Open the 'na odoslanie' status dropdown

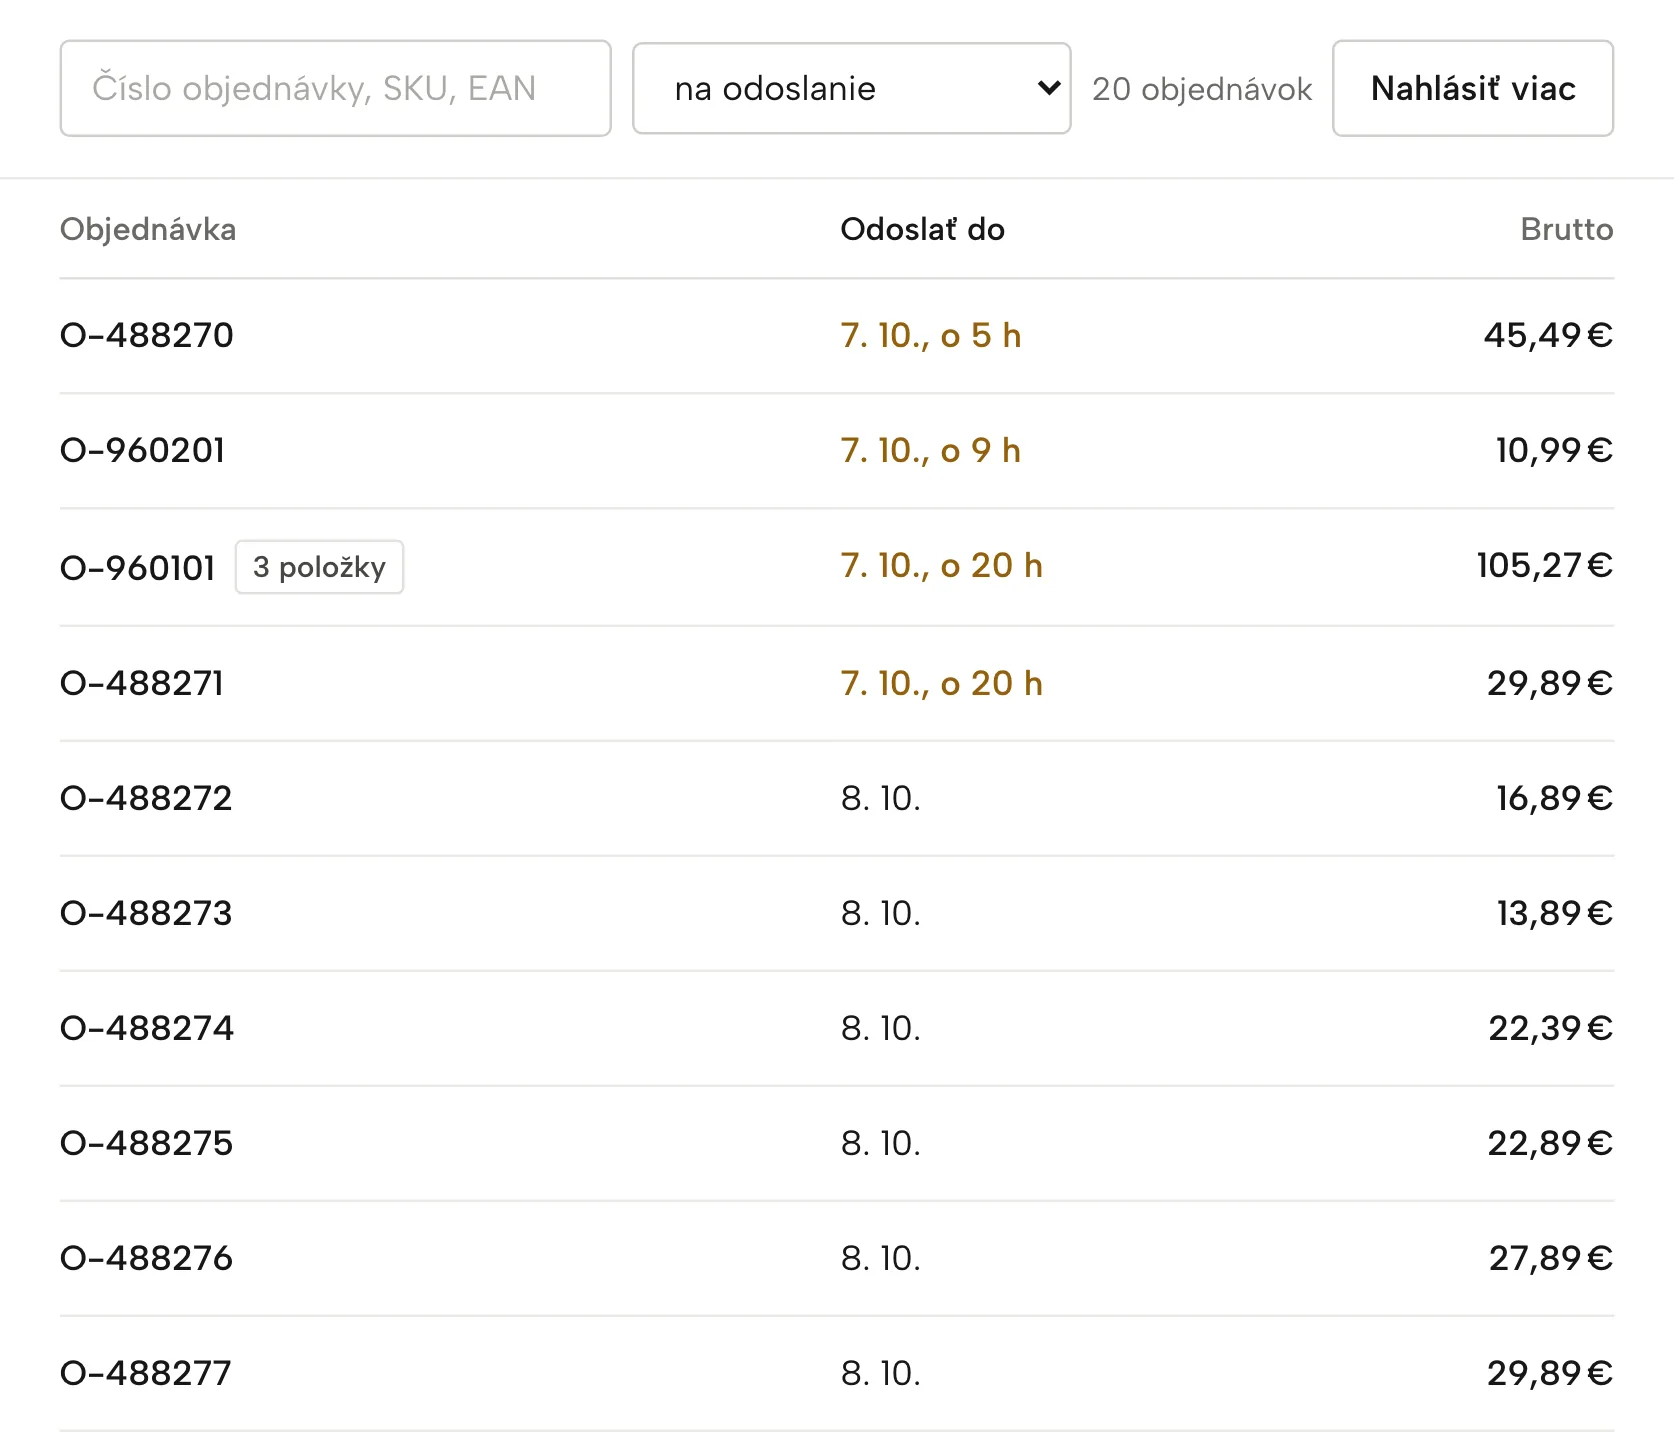click(851, 88)
